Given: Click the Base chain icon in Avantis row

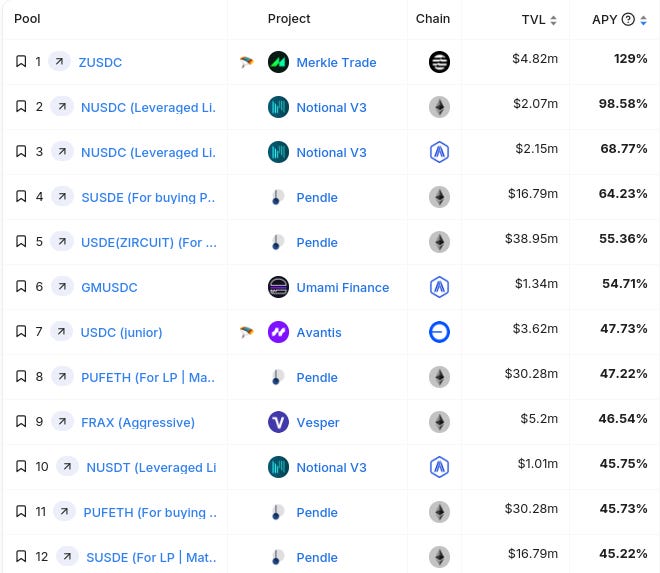Looking at the screenshot, I should [x=439, y=332].
